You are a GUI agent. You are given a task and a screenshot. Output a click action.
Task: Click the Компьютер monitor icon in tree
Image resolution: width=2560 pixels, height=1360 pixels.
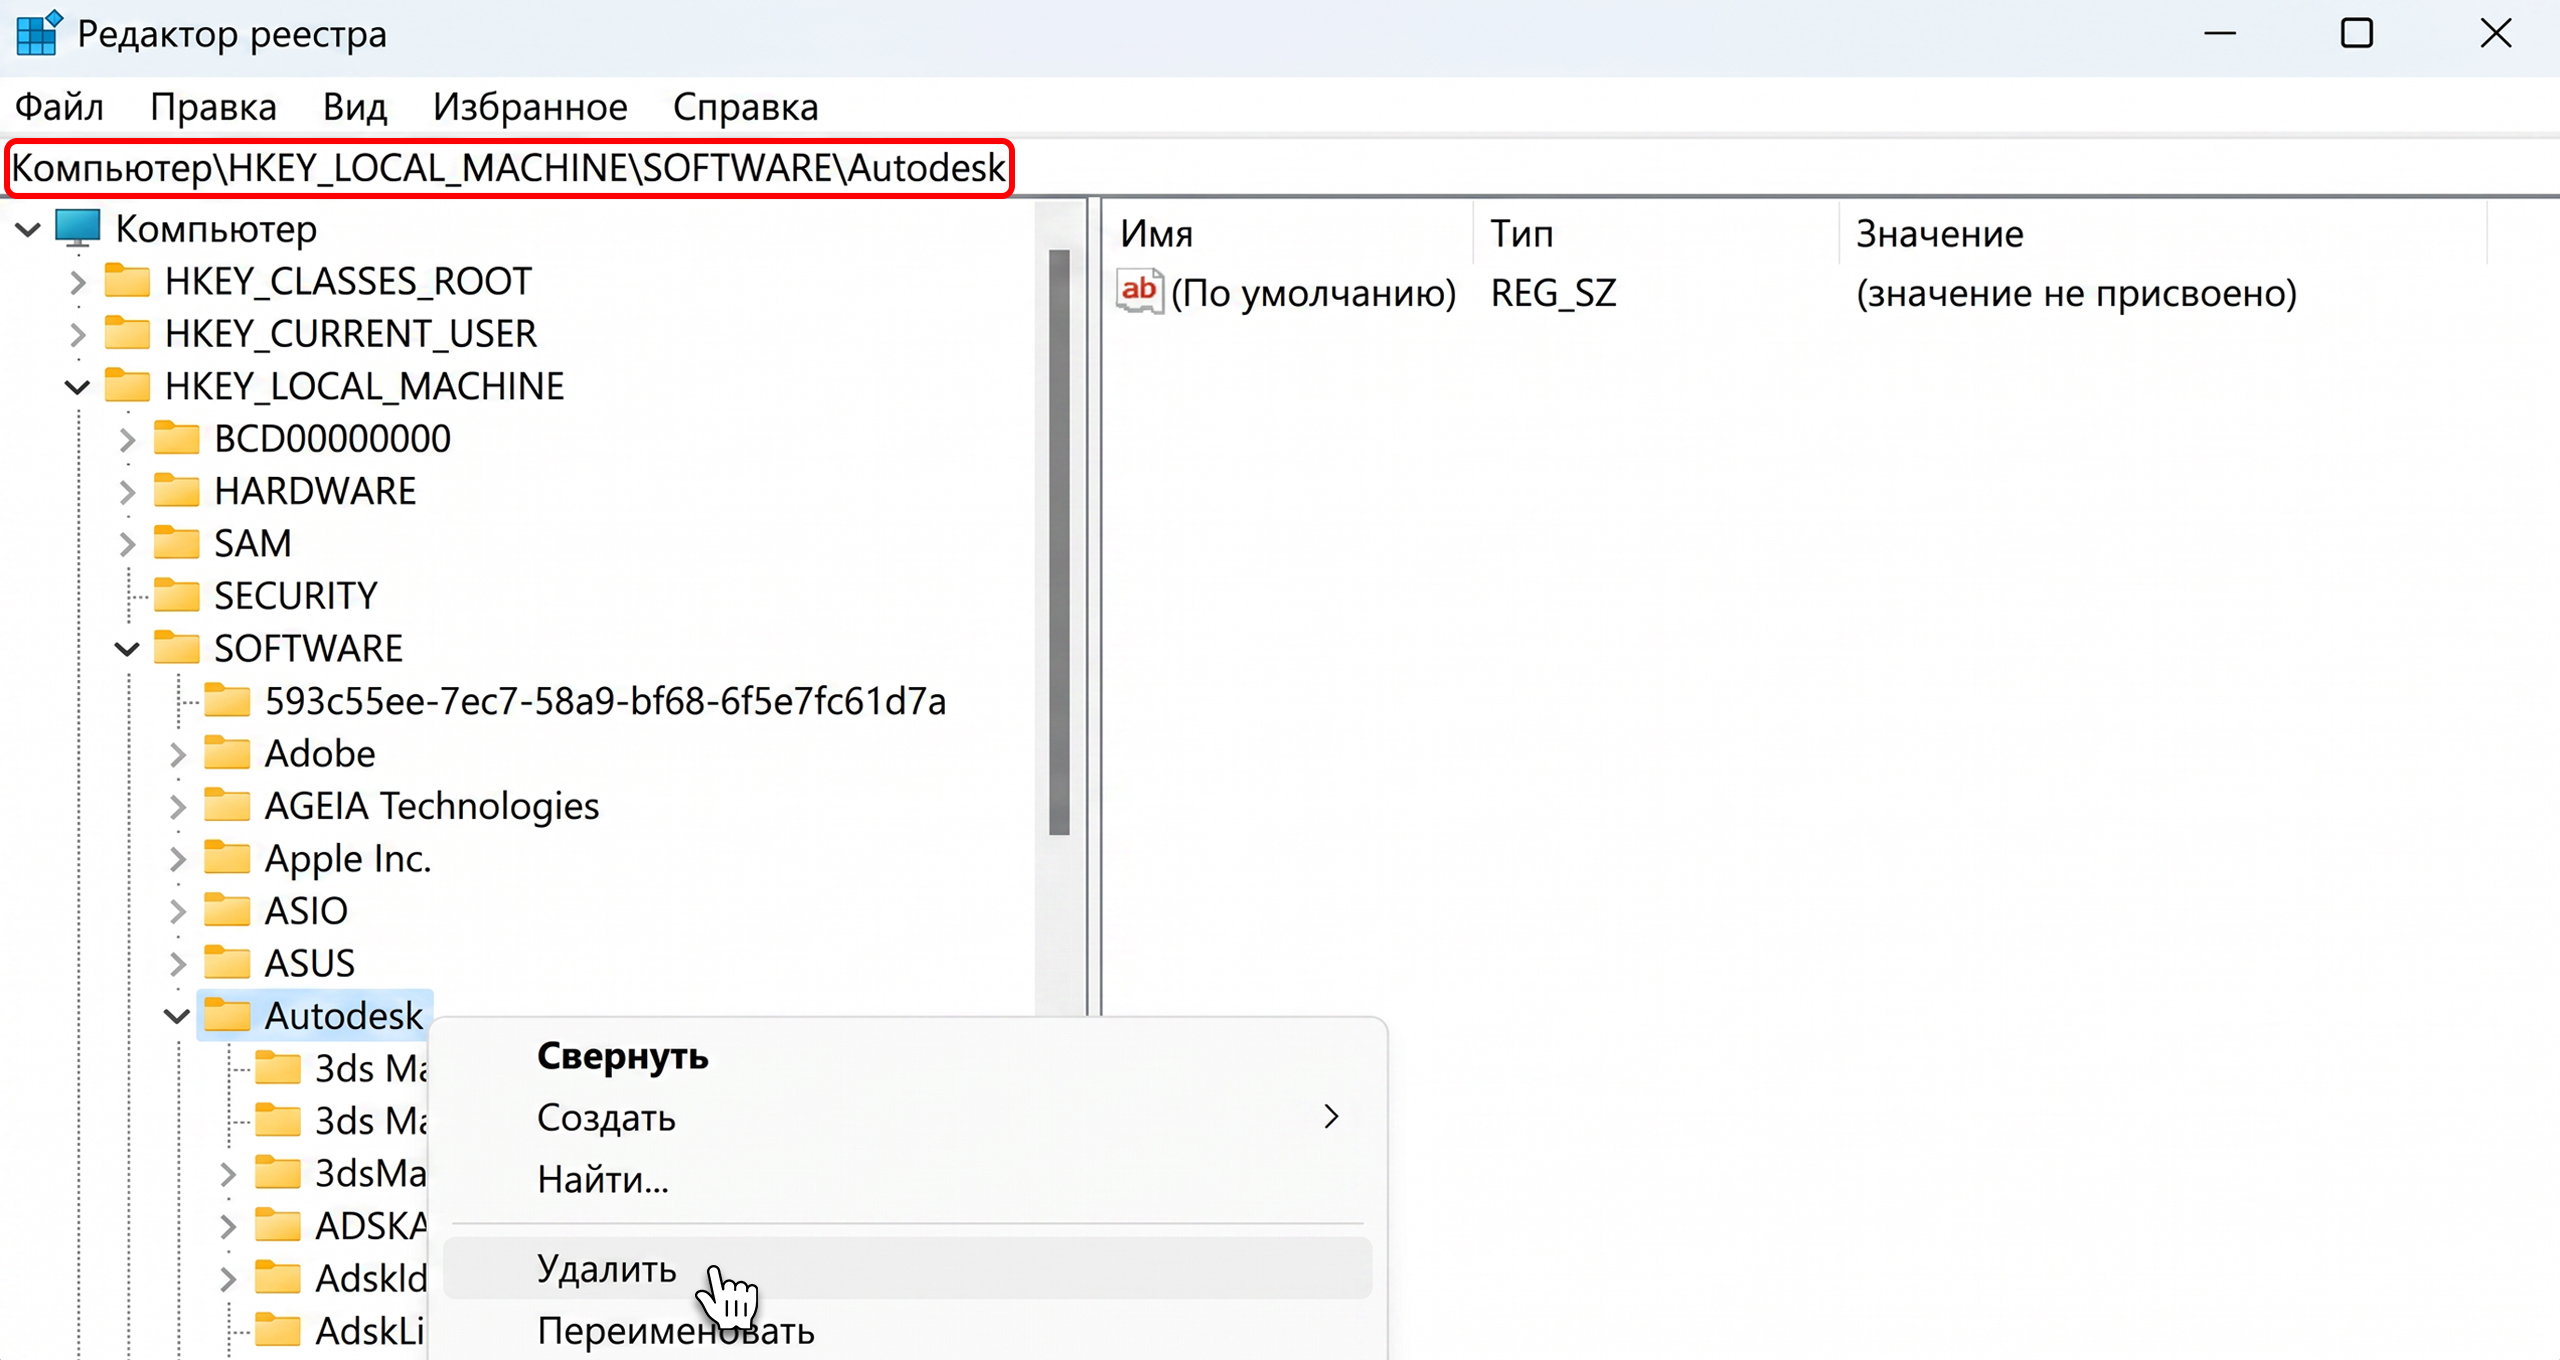tap(77, 229)
